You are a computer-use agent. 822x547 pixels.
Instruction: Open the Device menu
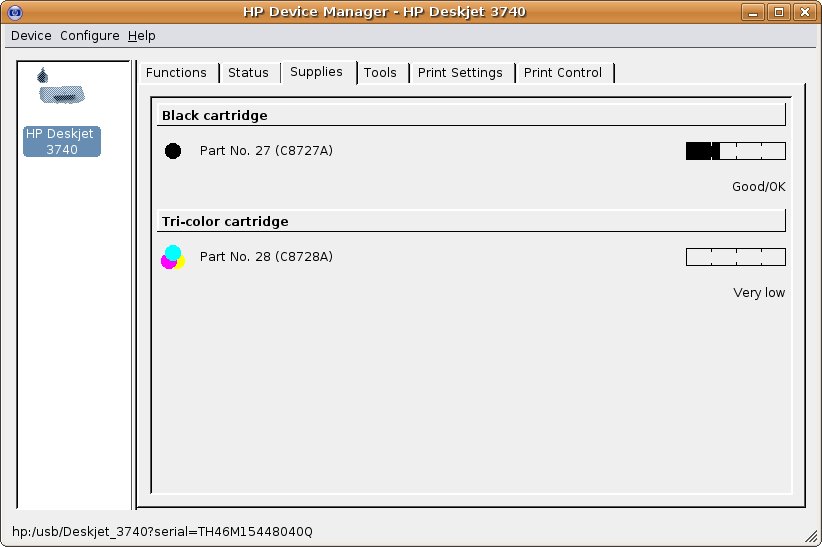coord(31,35)
